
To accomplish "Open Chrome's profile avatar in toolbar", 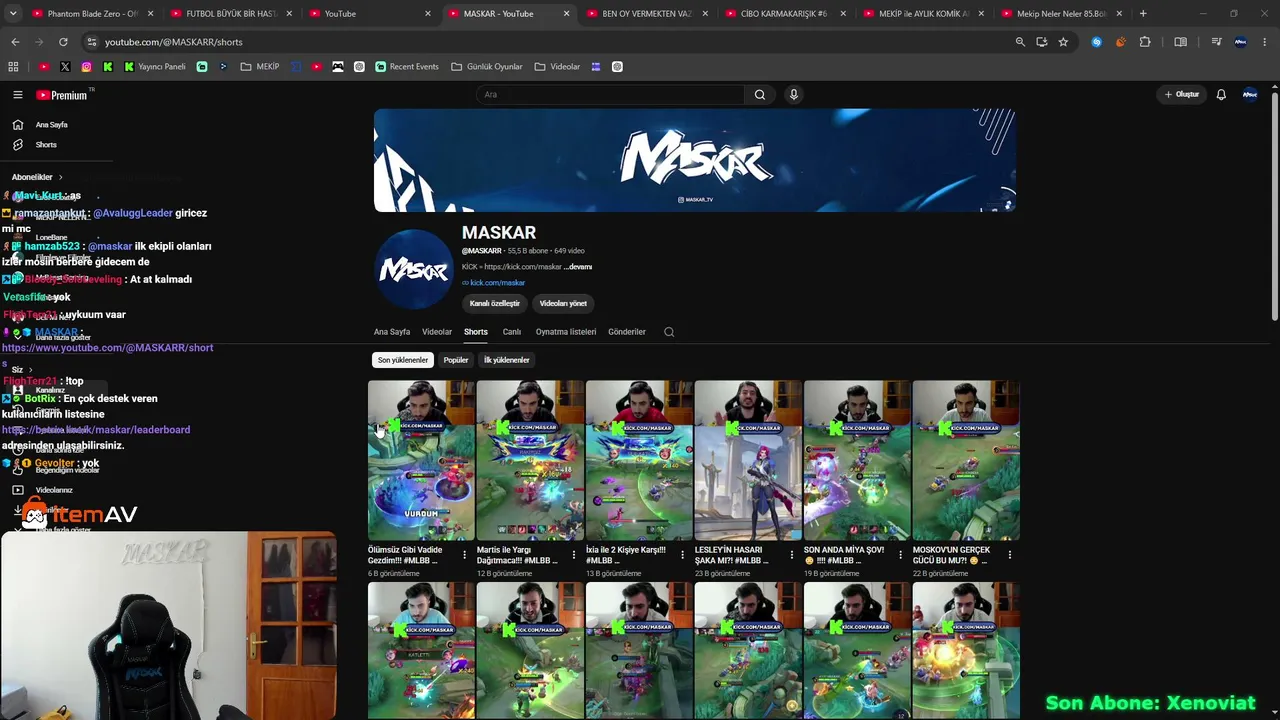I will point(1241,42).
